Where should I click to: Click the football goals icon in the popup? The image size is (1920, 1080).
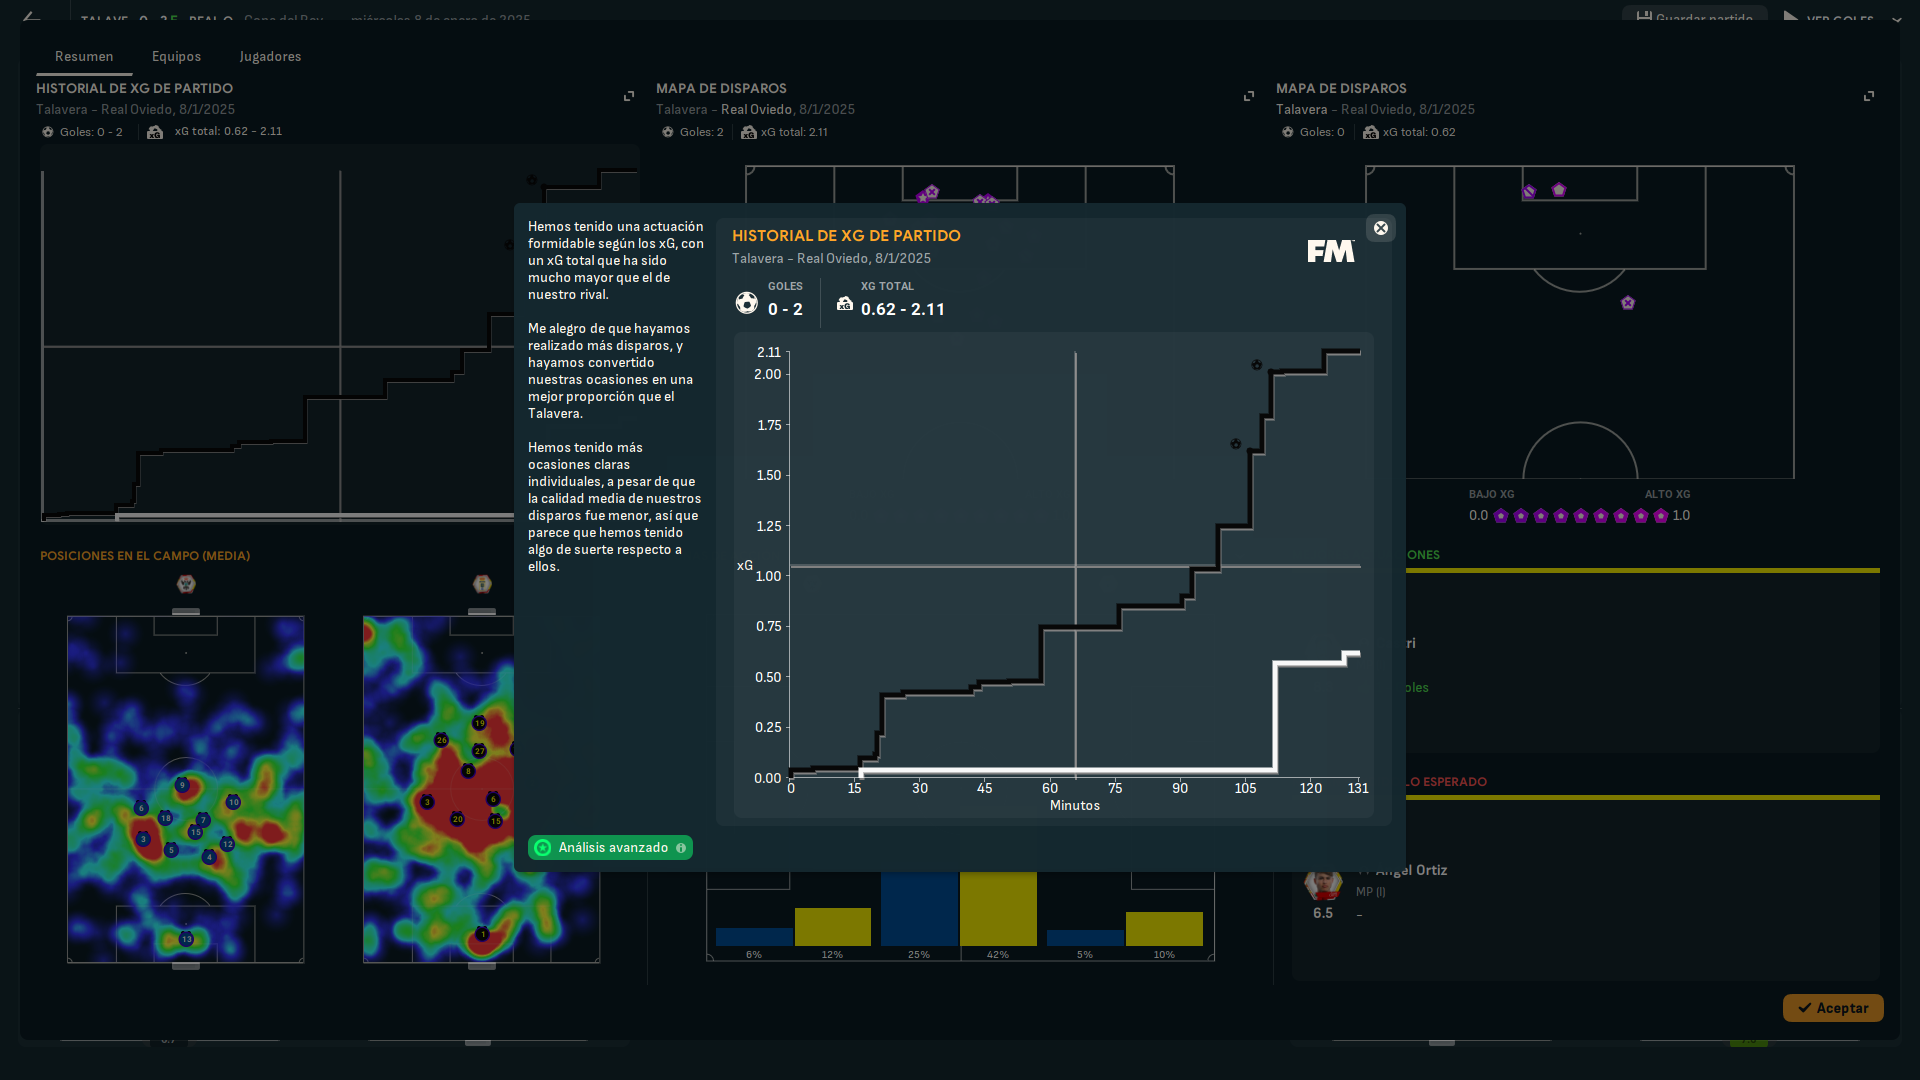pyautogui.click(x=746, y=303)
